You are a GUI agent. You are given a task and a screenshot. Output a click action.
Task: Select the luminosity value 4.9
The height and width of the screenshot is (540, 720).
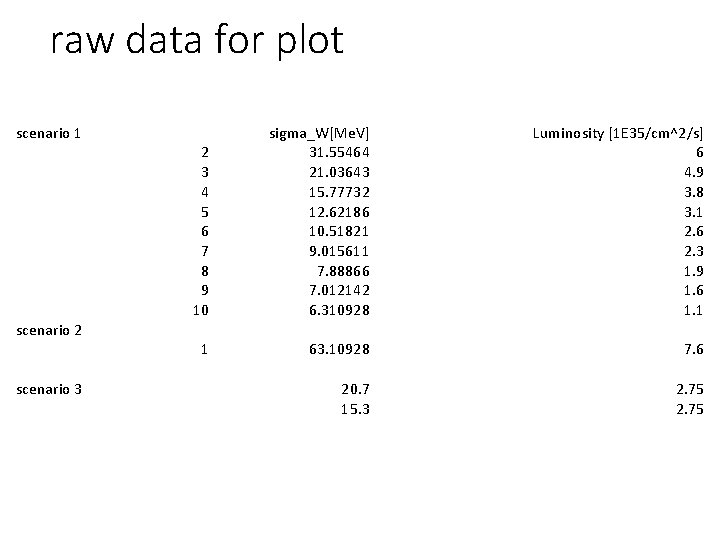point(694,172)
